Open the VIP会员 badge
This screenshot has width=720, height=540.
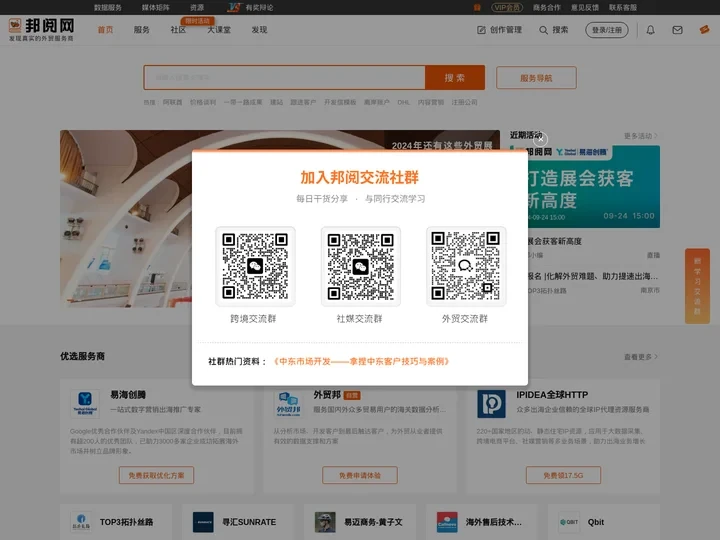pos(507,7)
